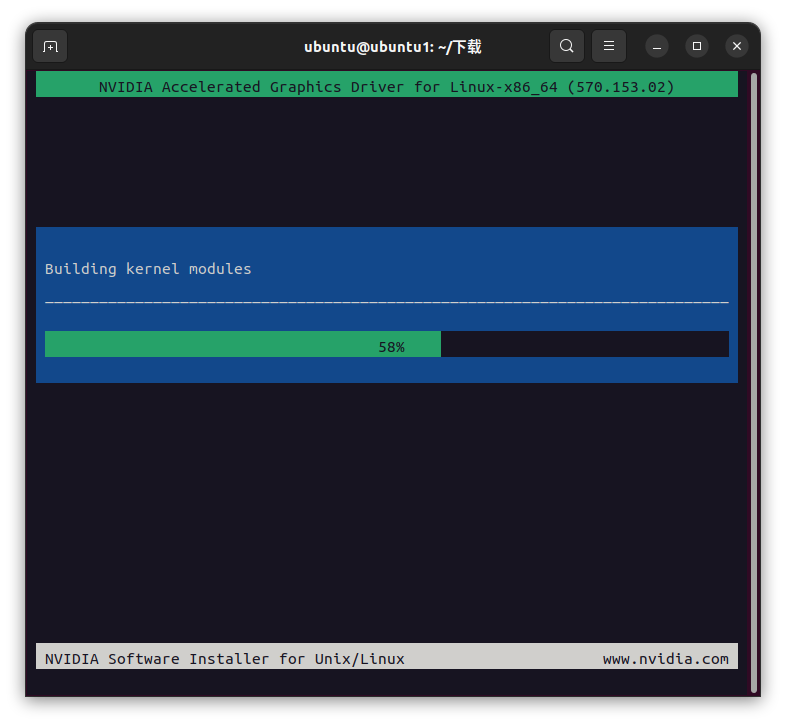The width and height of the screenshot is (786, 725).
Task: Click empty terminal area below the blue dialog
Action: pyautogui.click(x=386, y=510)
